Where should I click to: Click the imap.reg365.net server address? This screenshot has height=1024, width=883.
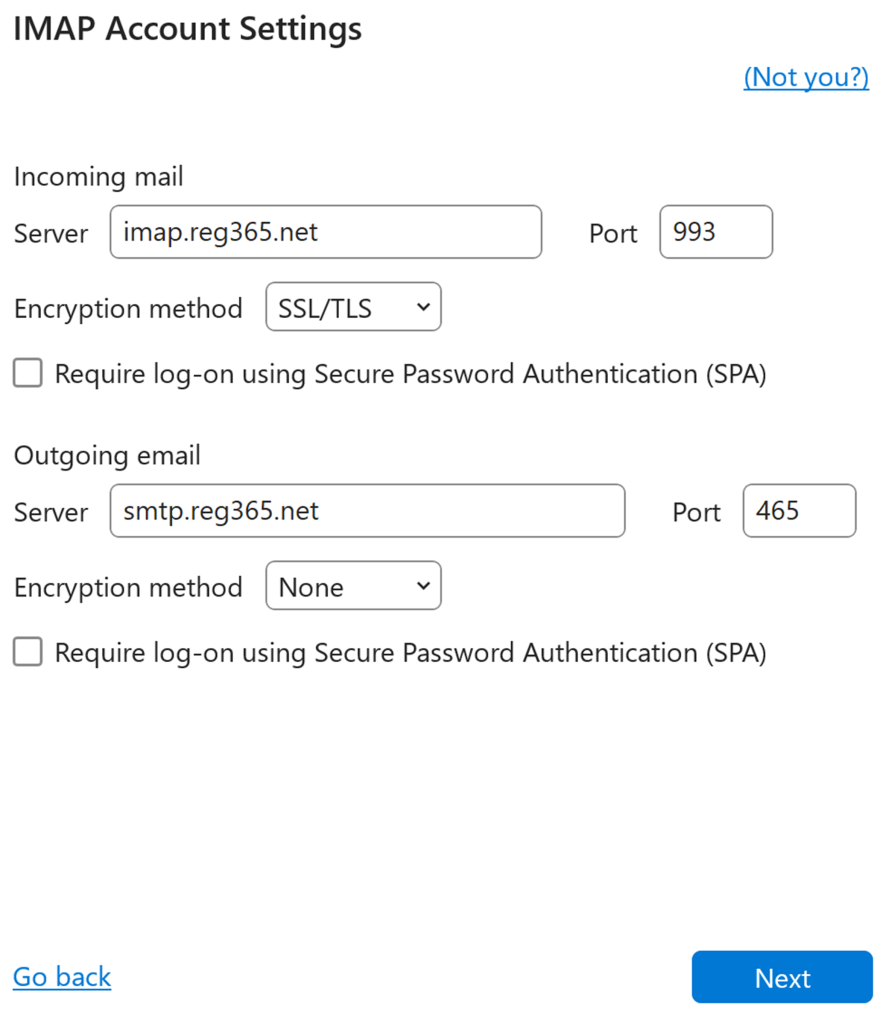click(x=325, y=232)
